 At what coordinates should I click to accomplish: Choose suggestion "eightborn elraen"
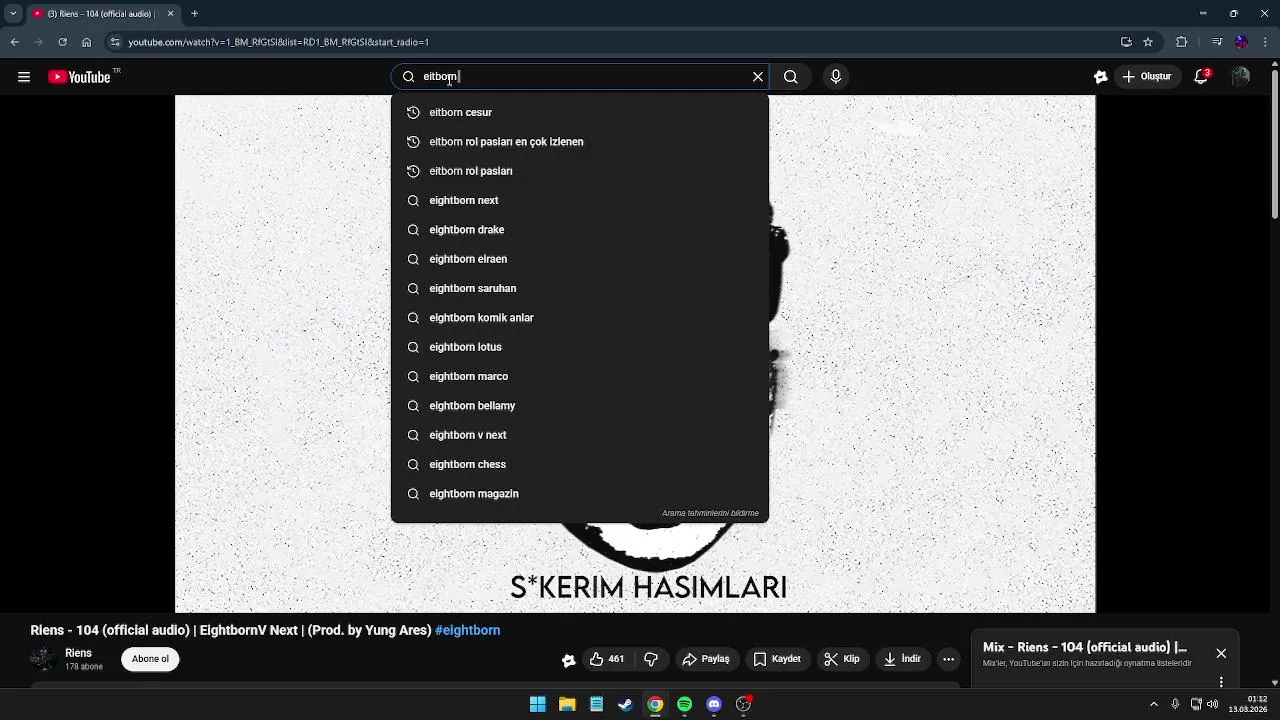(x=580, y=259)
